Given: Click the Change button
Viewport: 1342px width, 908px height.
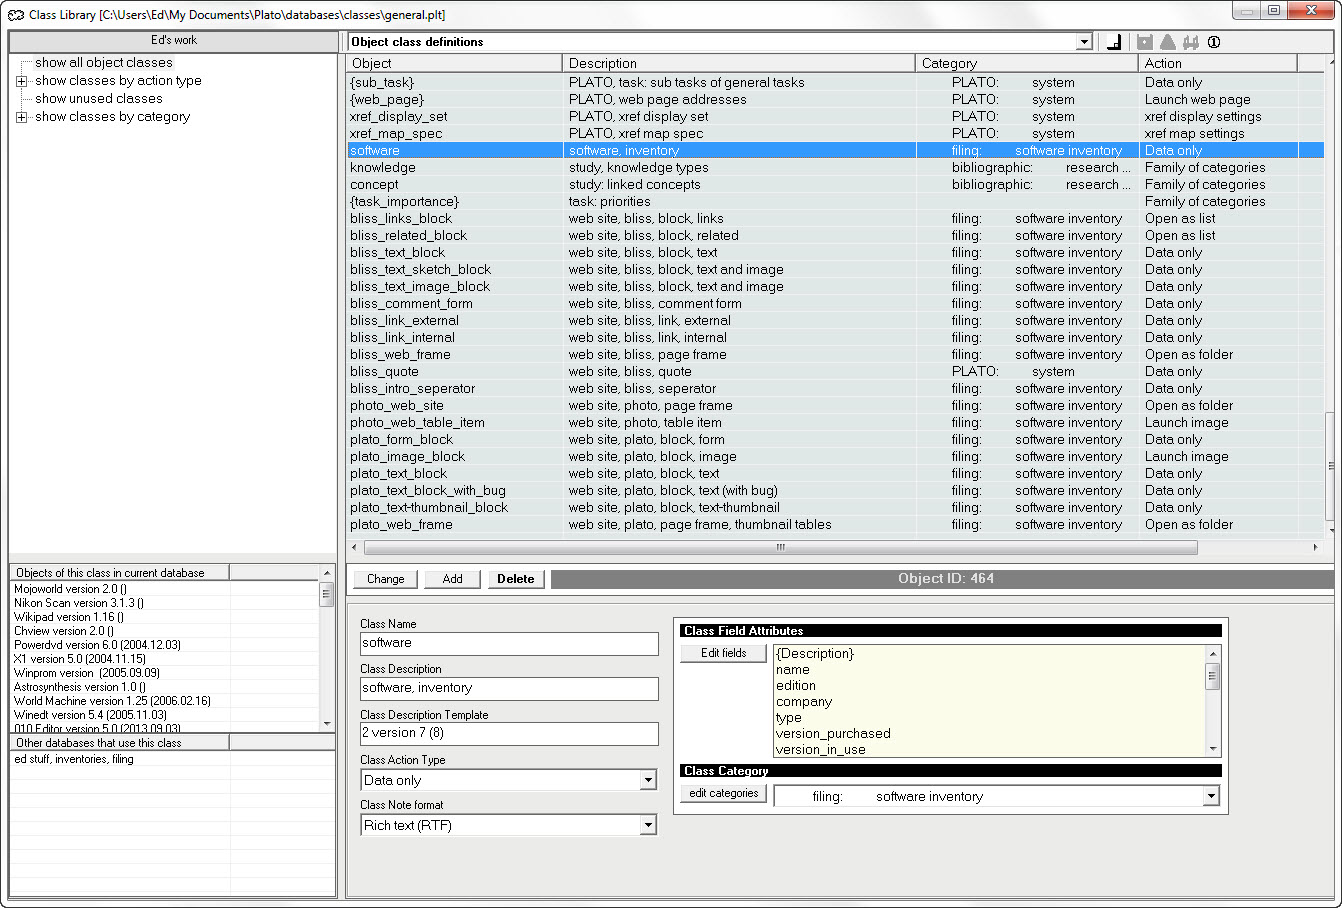Looking at the screenshot, I should point(385,579).
